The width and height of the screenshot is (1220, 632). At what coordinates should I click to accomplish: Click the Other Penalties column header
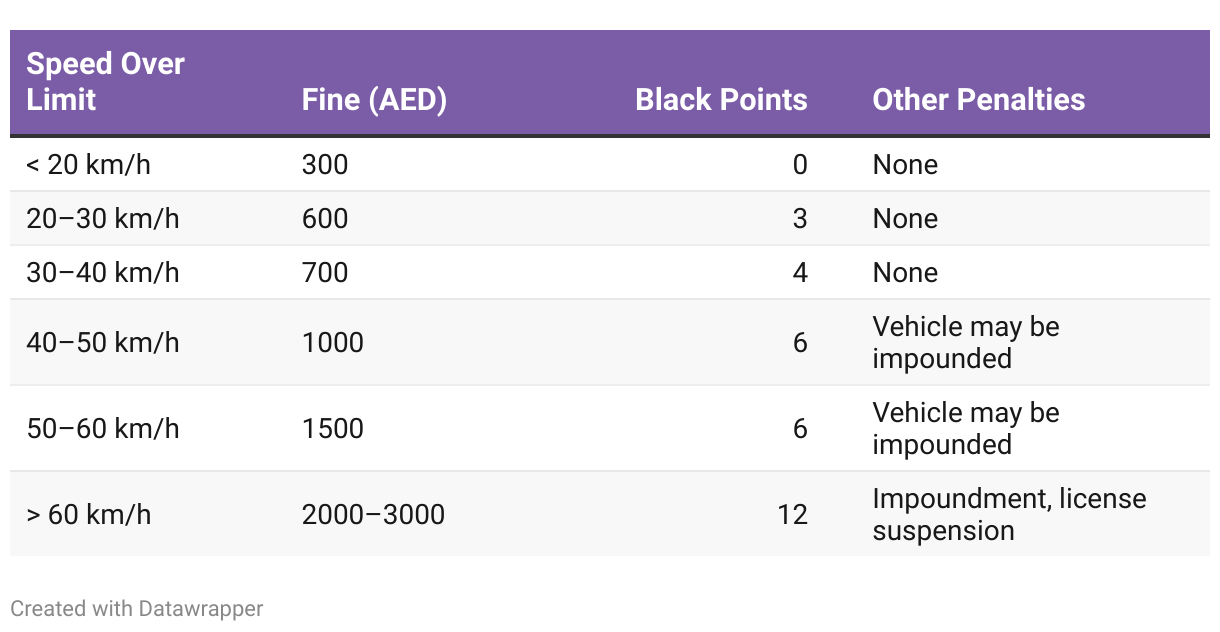(x=979, y=100)
